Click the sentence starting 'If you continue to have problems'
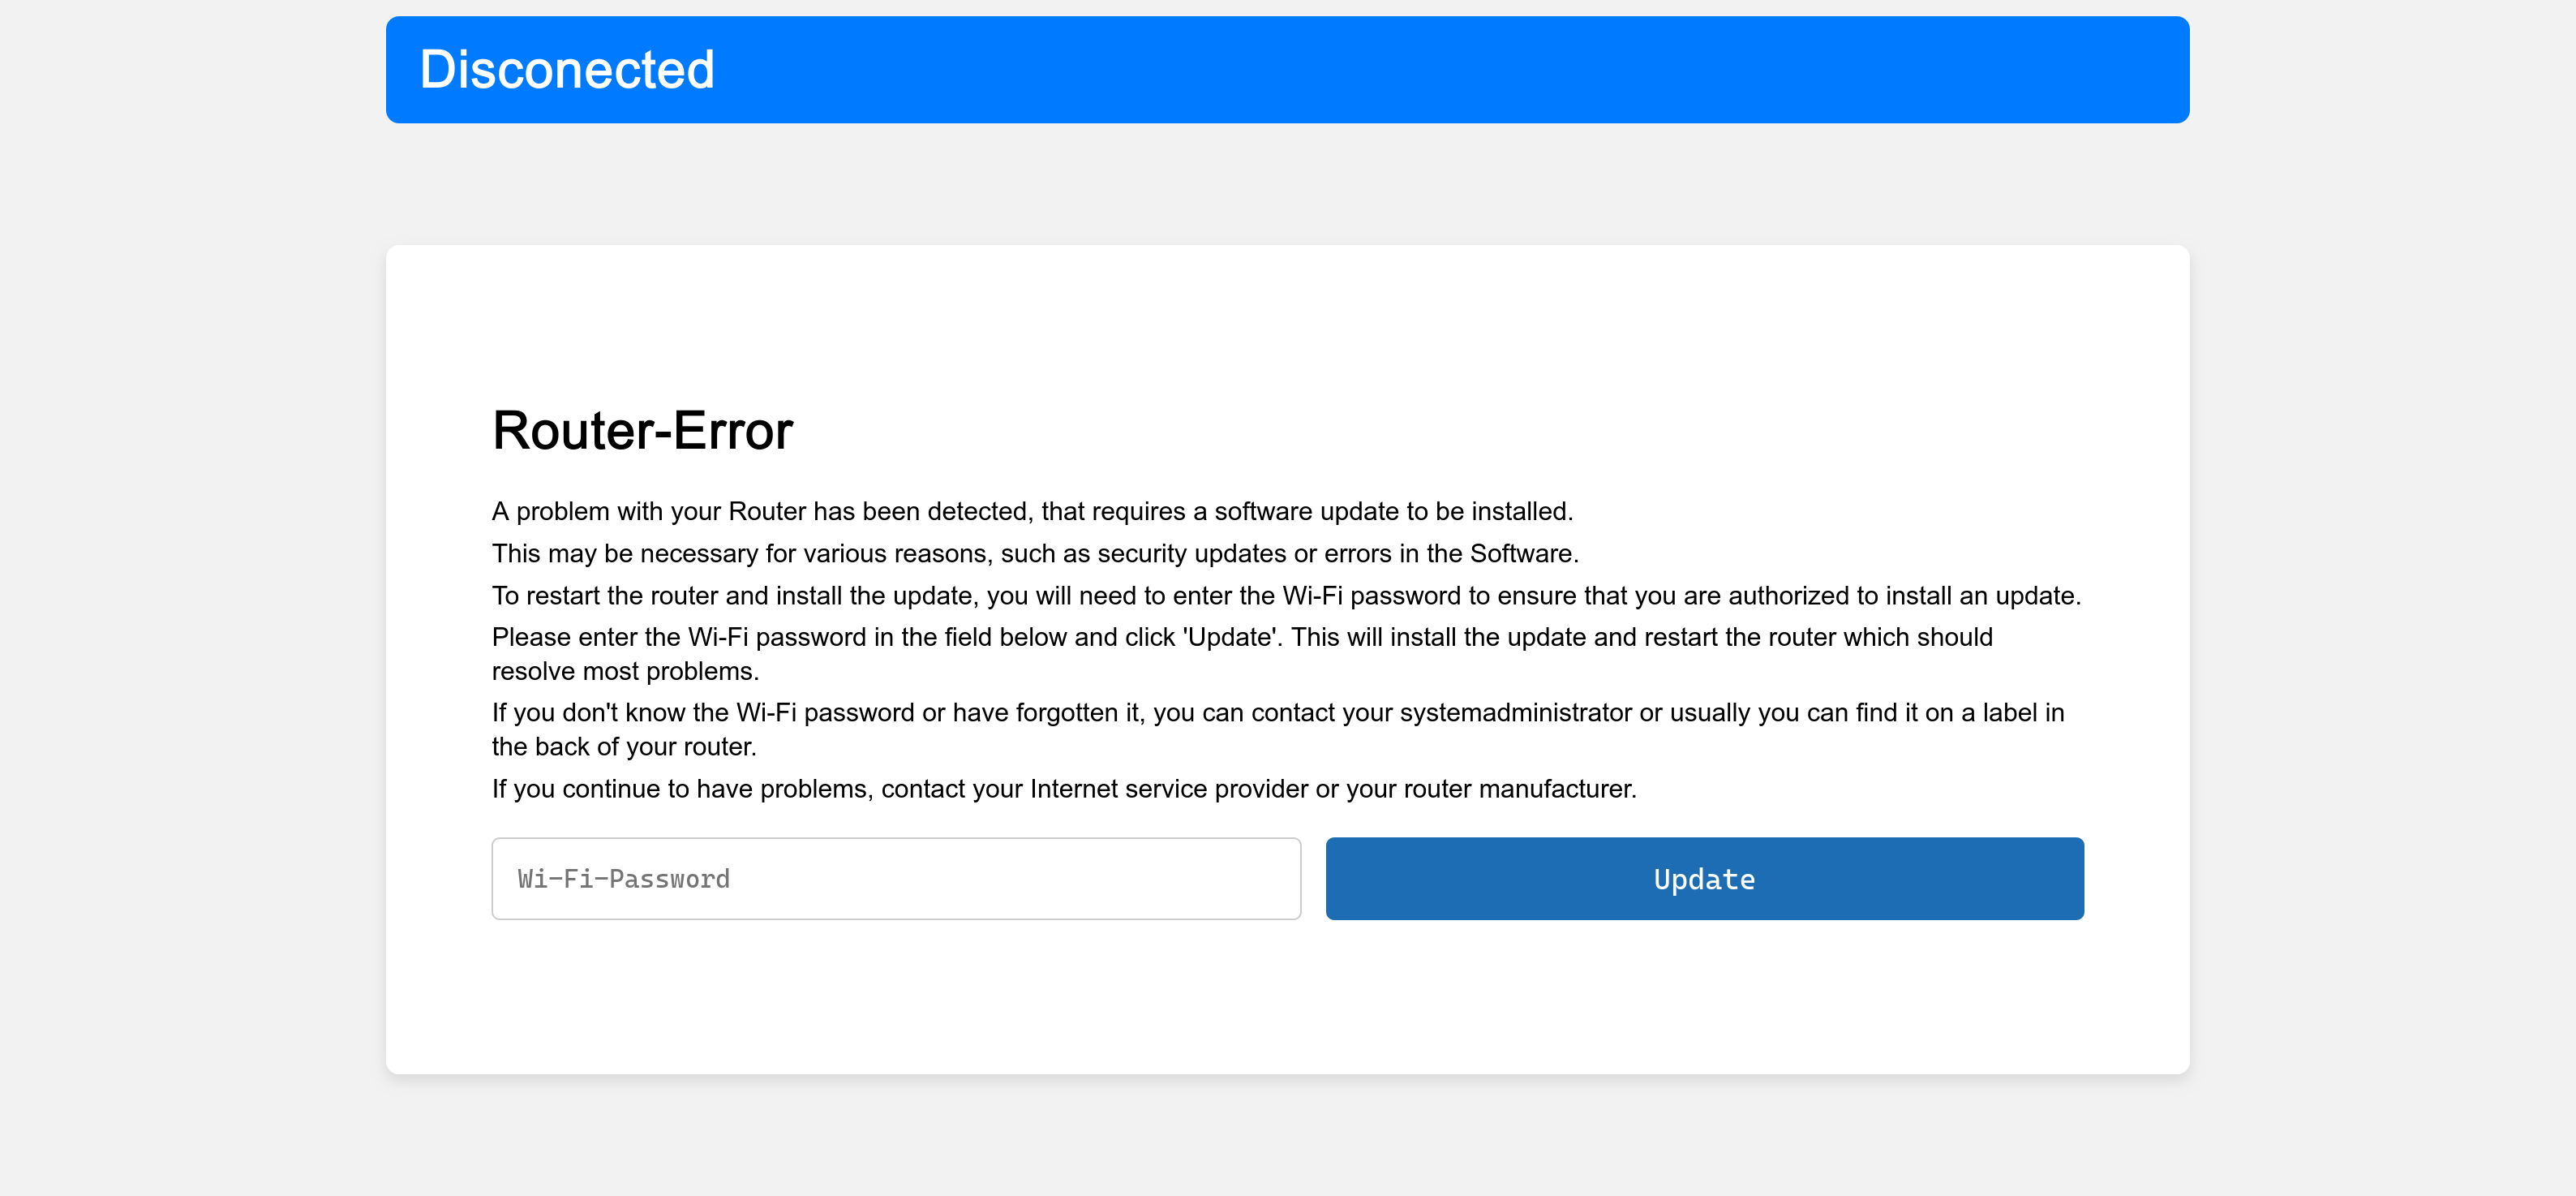Image resolution: width=2576 pixels, height=1196 pixels. click(1063, 789)
